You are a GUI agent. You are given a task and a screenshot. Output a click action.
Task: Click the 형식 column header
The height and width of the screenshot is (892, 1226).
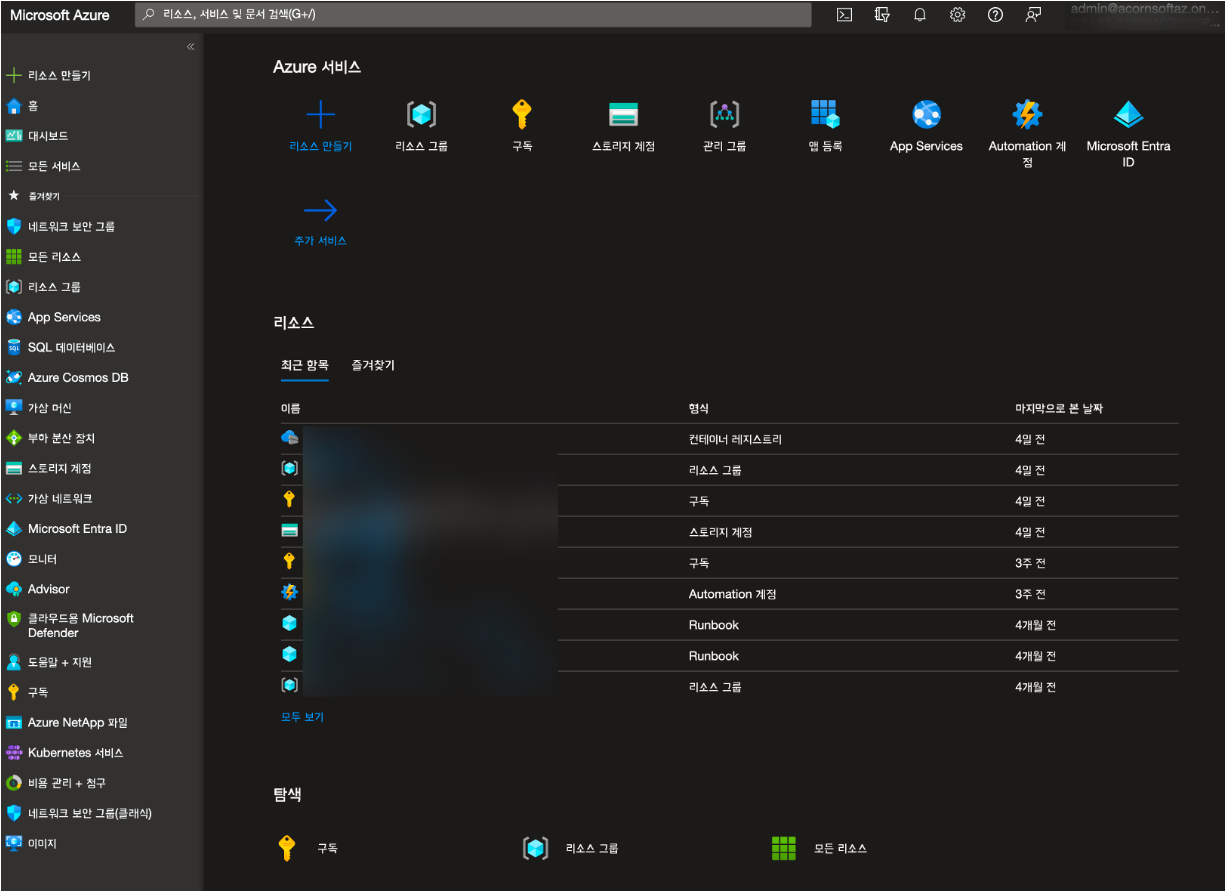pos(699,408)
